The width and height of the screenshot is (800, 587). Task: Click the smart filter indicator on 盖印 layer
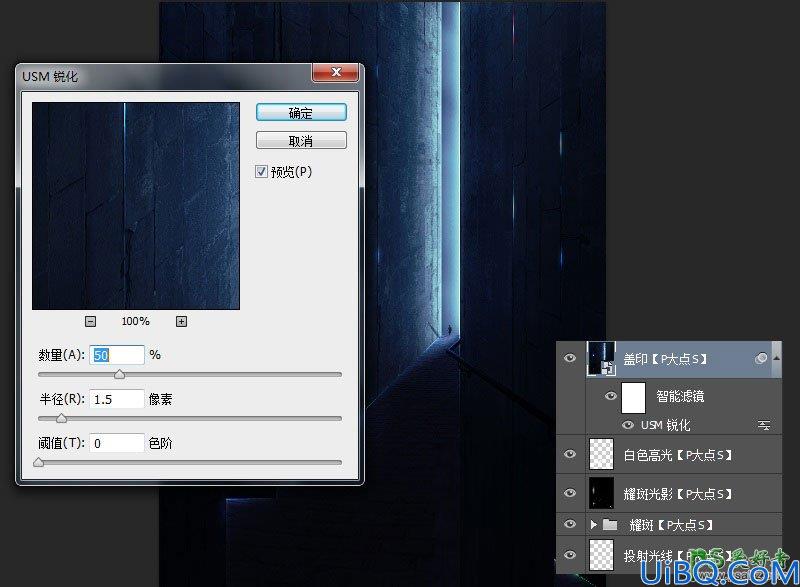(761, 359)
